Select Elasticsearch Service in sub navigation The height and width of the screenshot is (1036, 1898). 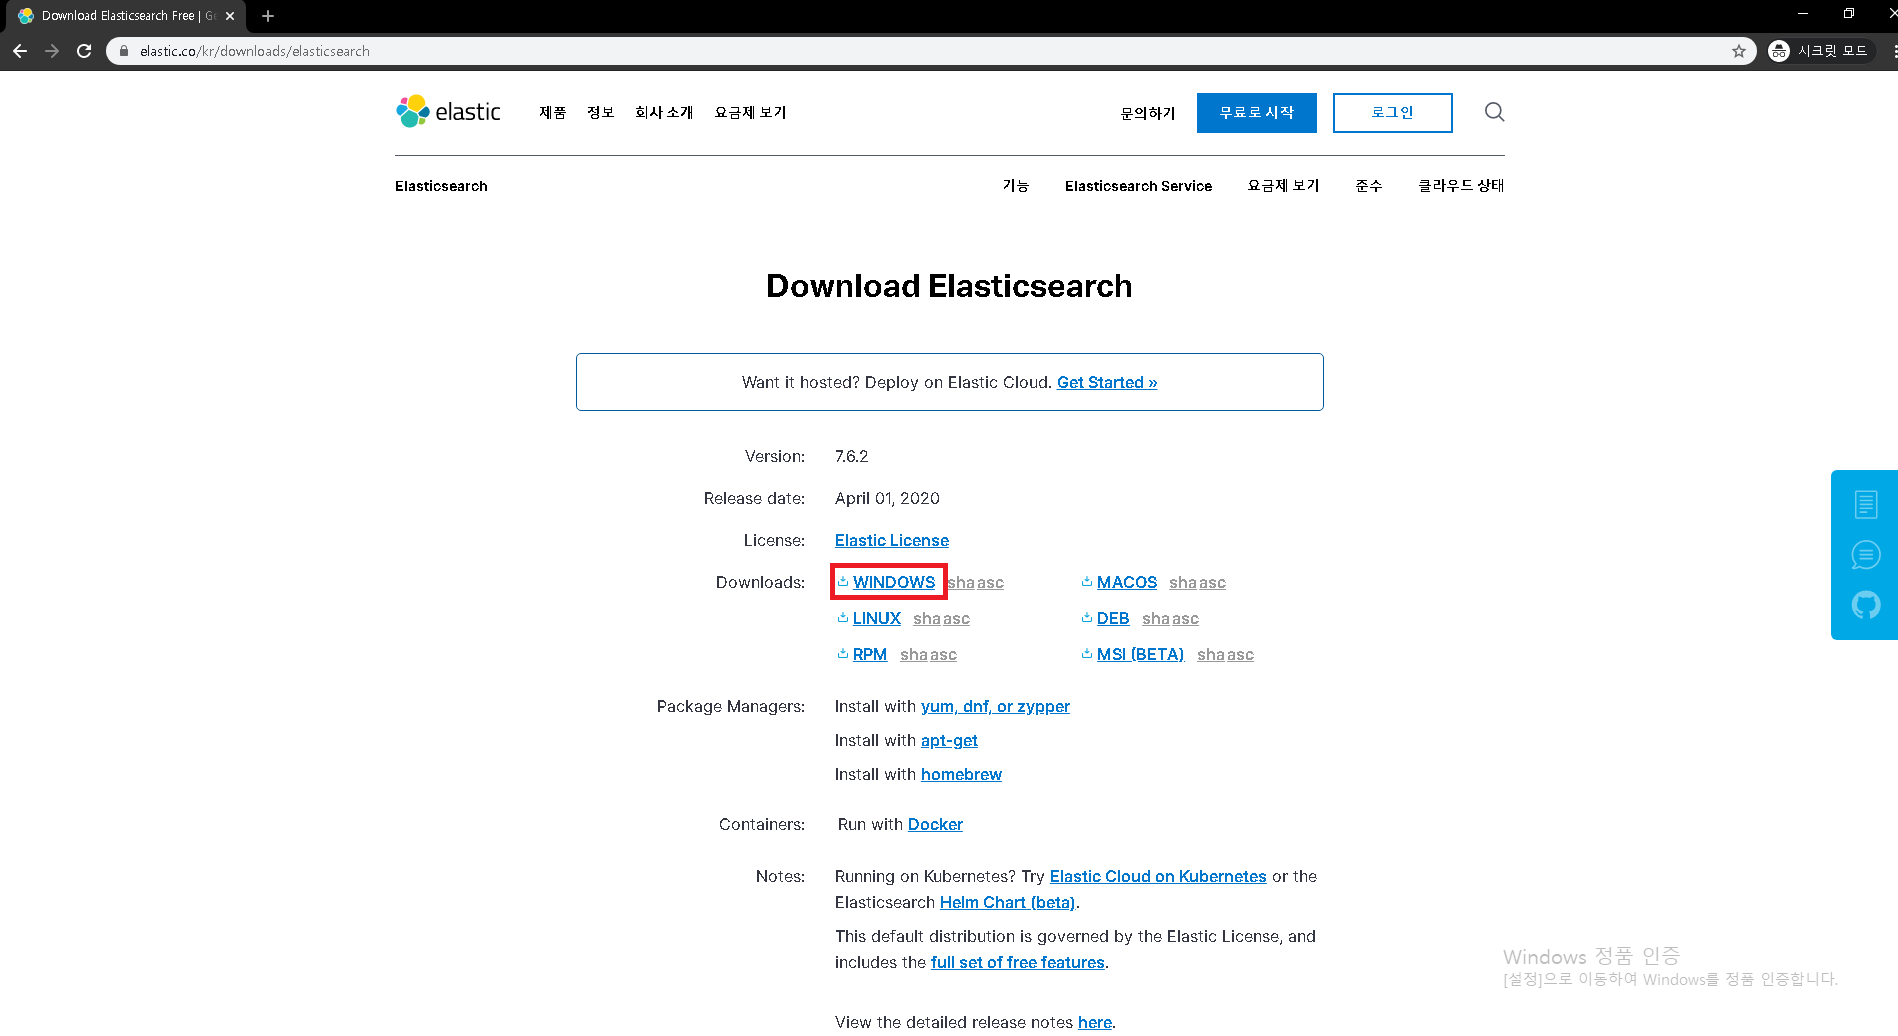tap(1138, 186)
